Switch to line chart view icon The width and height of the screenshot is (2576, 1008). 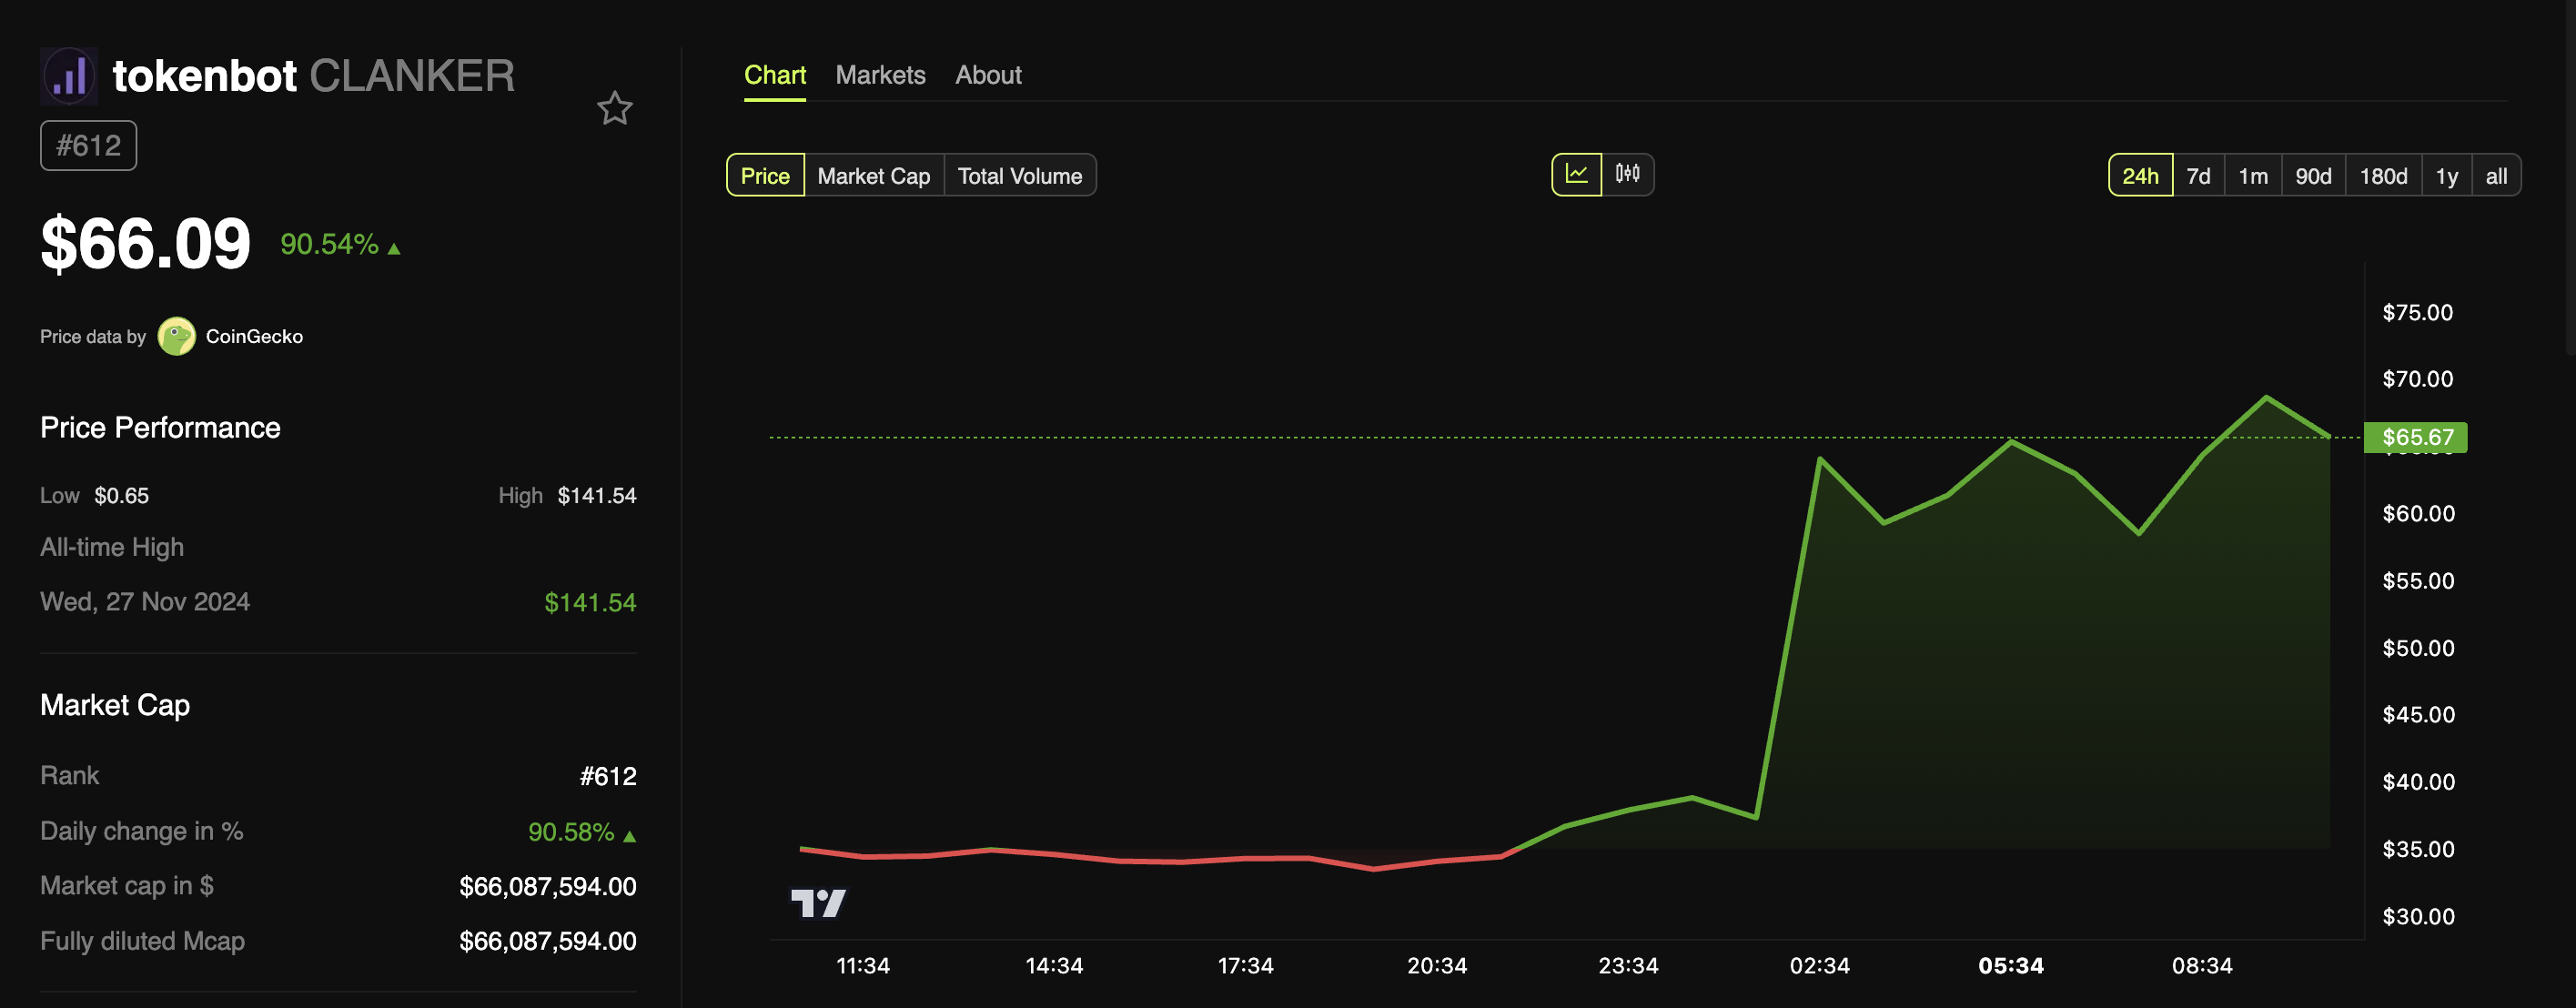coord(1576,174)
